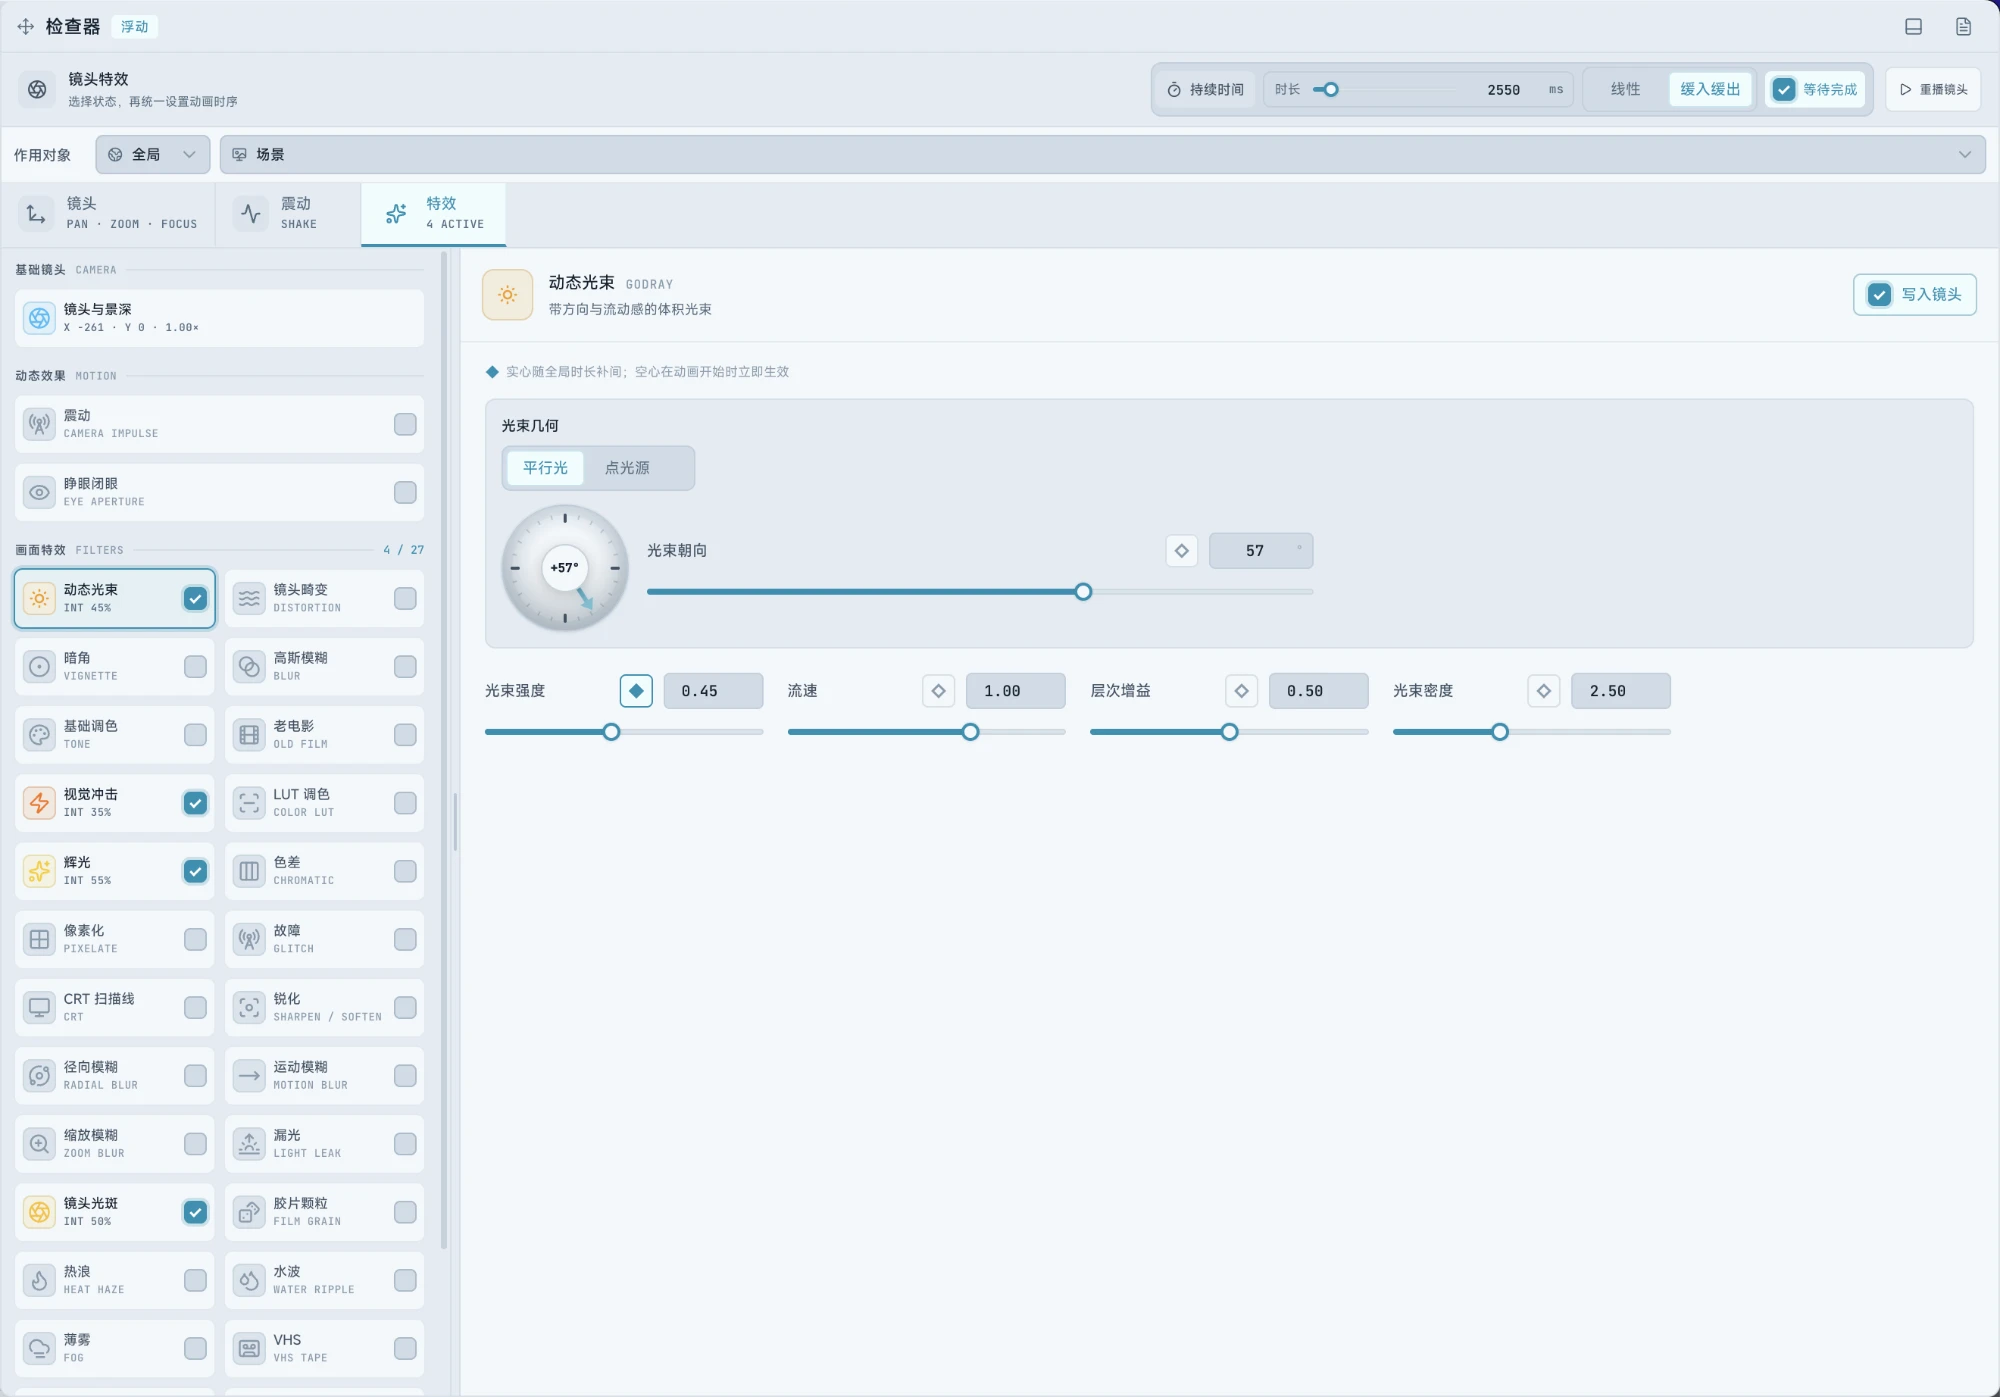Viewport: 2000px width, 1397px height.
Task: Click the 视觉冲击 lightning icon
Action: tap(39, 803)
